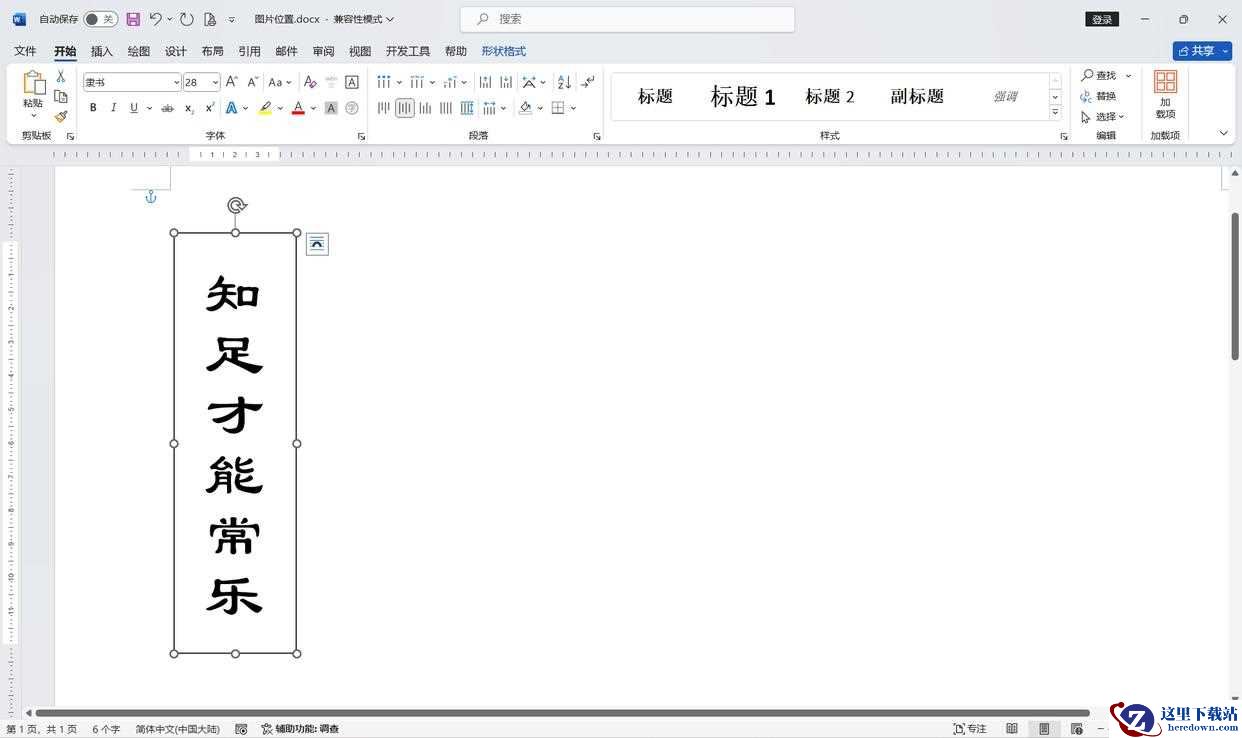Click the character shading A icon

coord(331,108)
